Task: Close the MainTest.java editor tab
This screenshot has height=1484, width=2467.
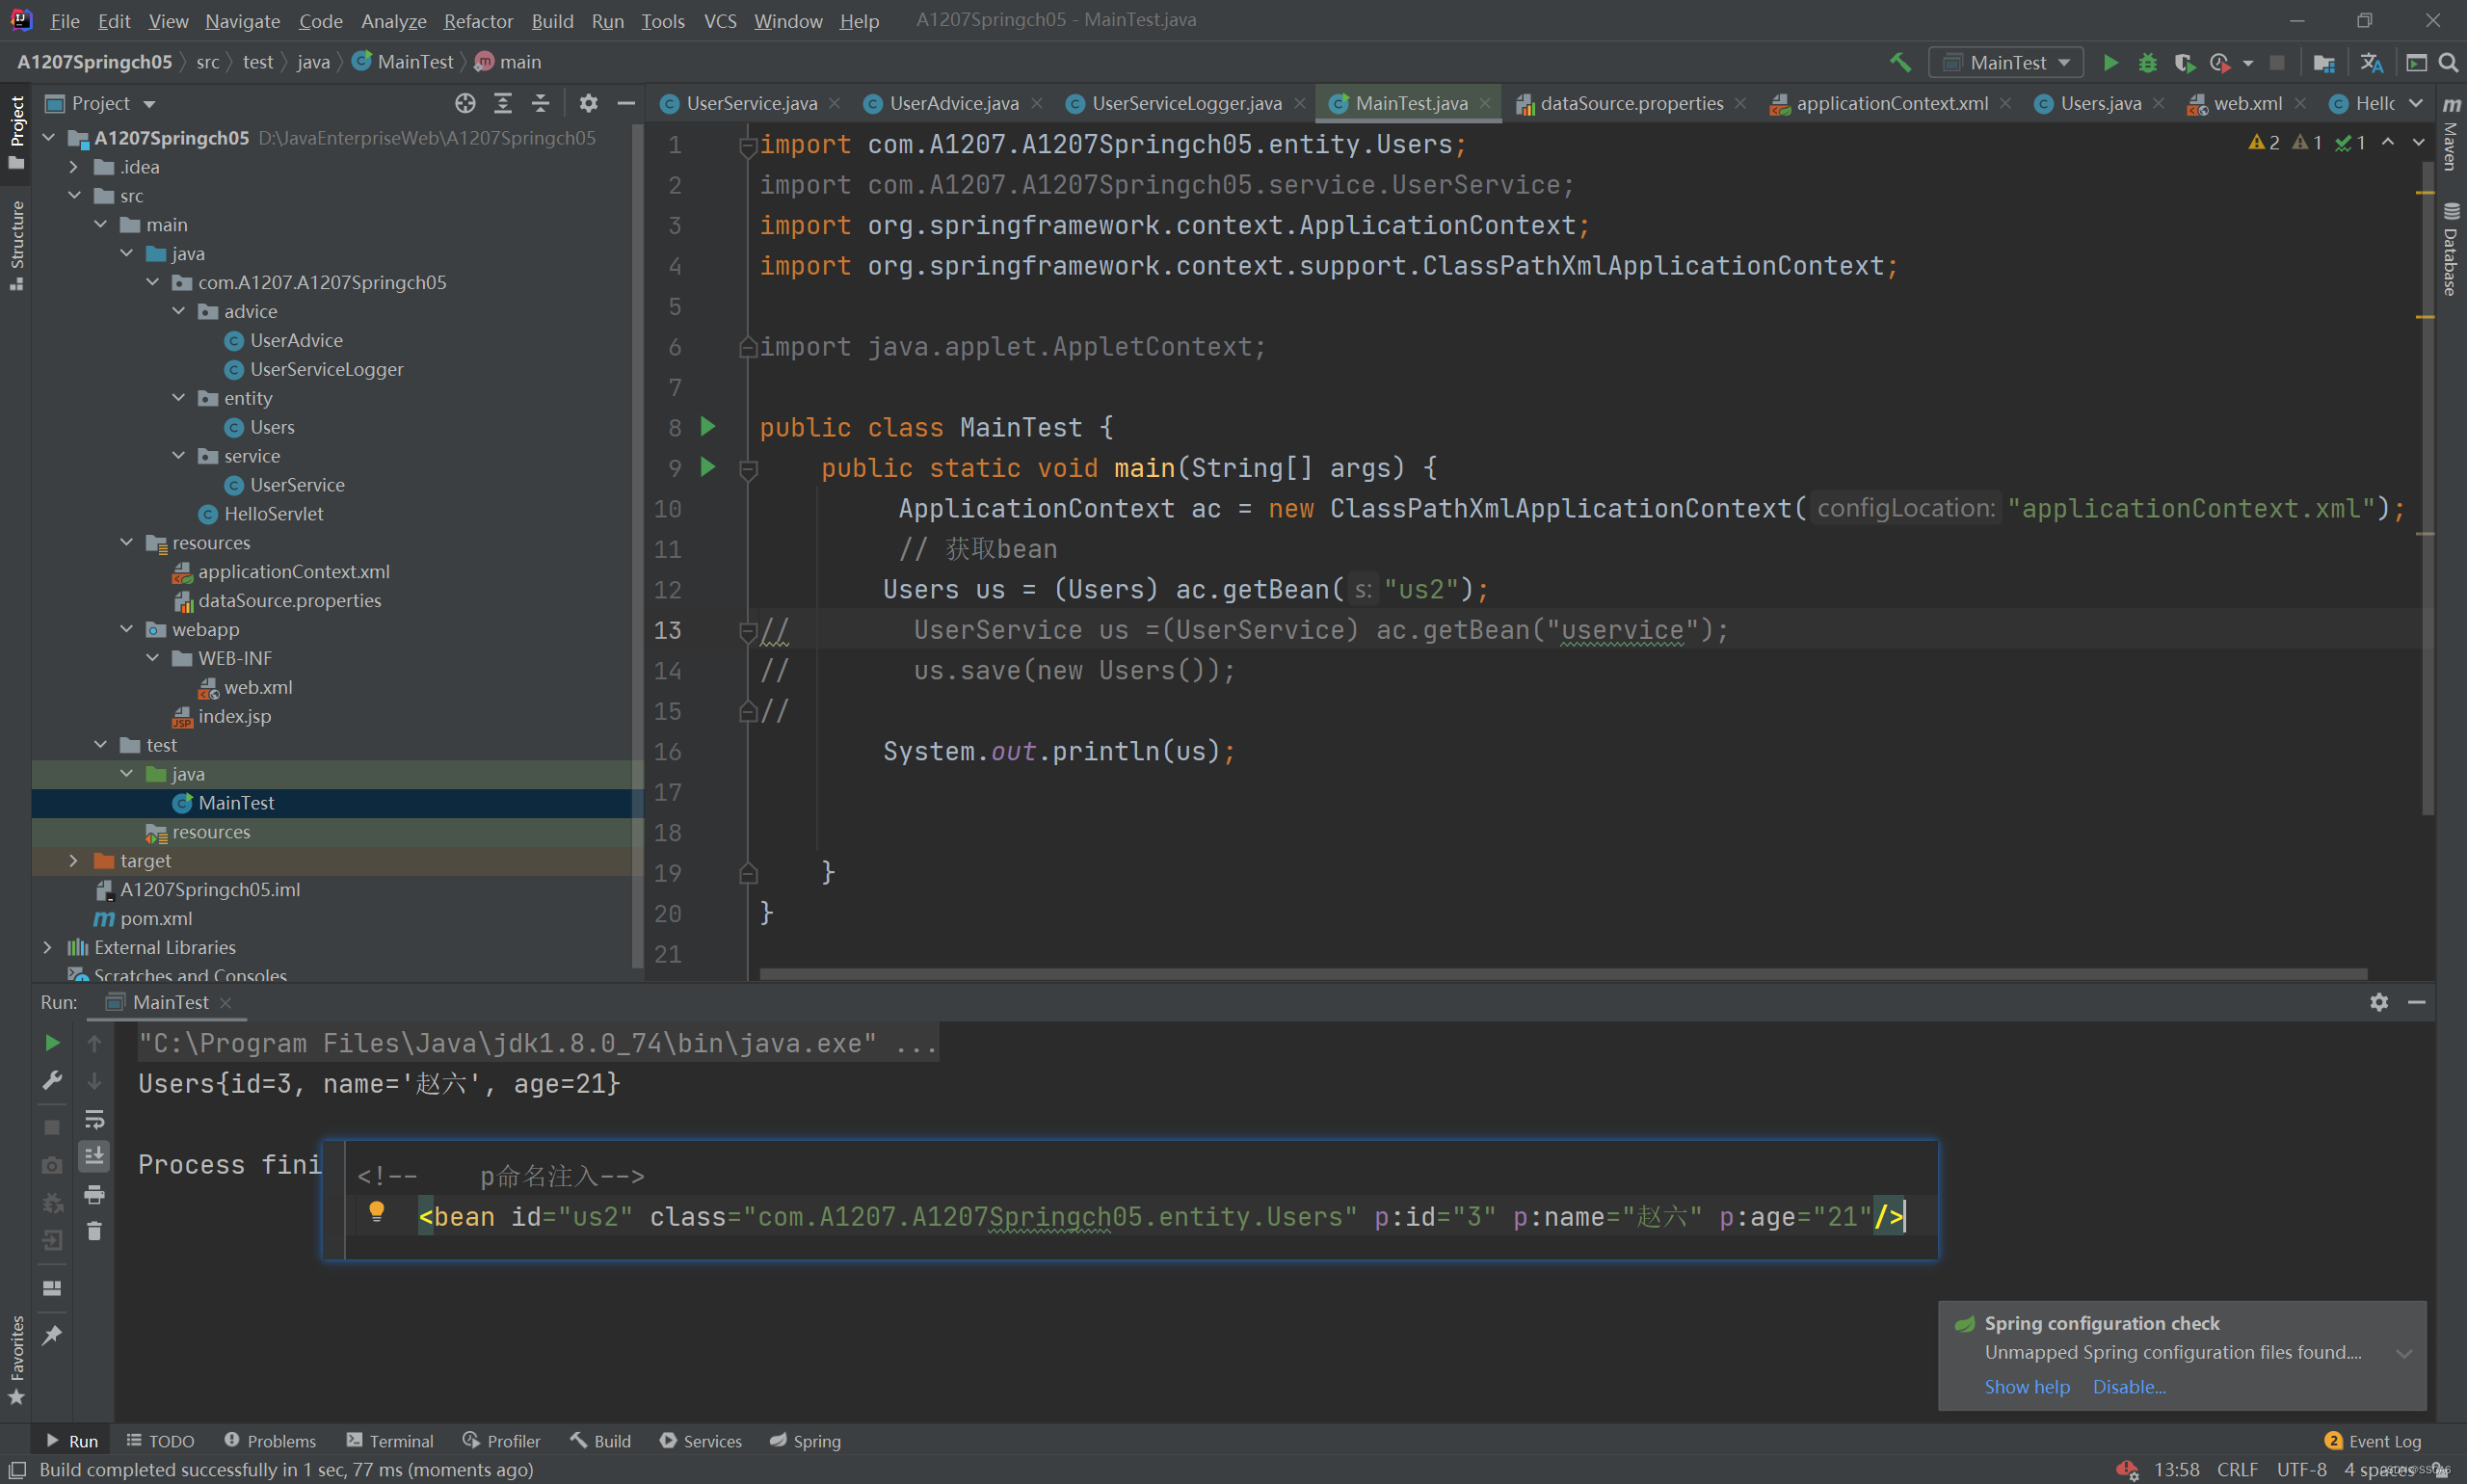Action: pos(1485,103)
